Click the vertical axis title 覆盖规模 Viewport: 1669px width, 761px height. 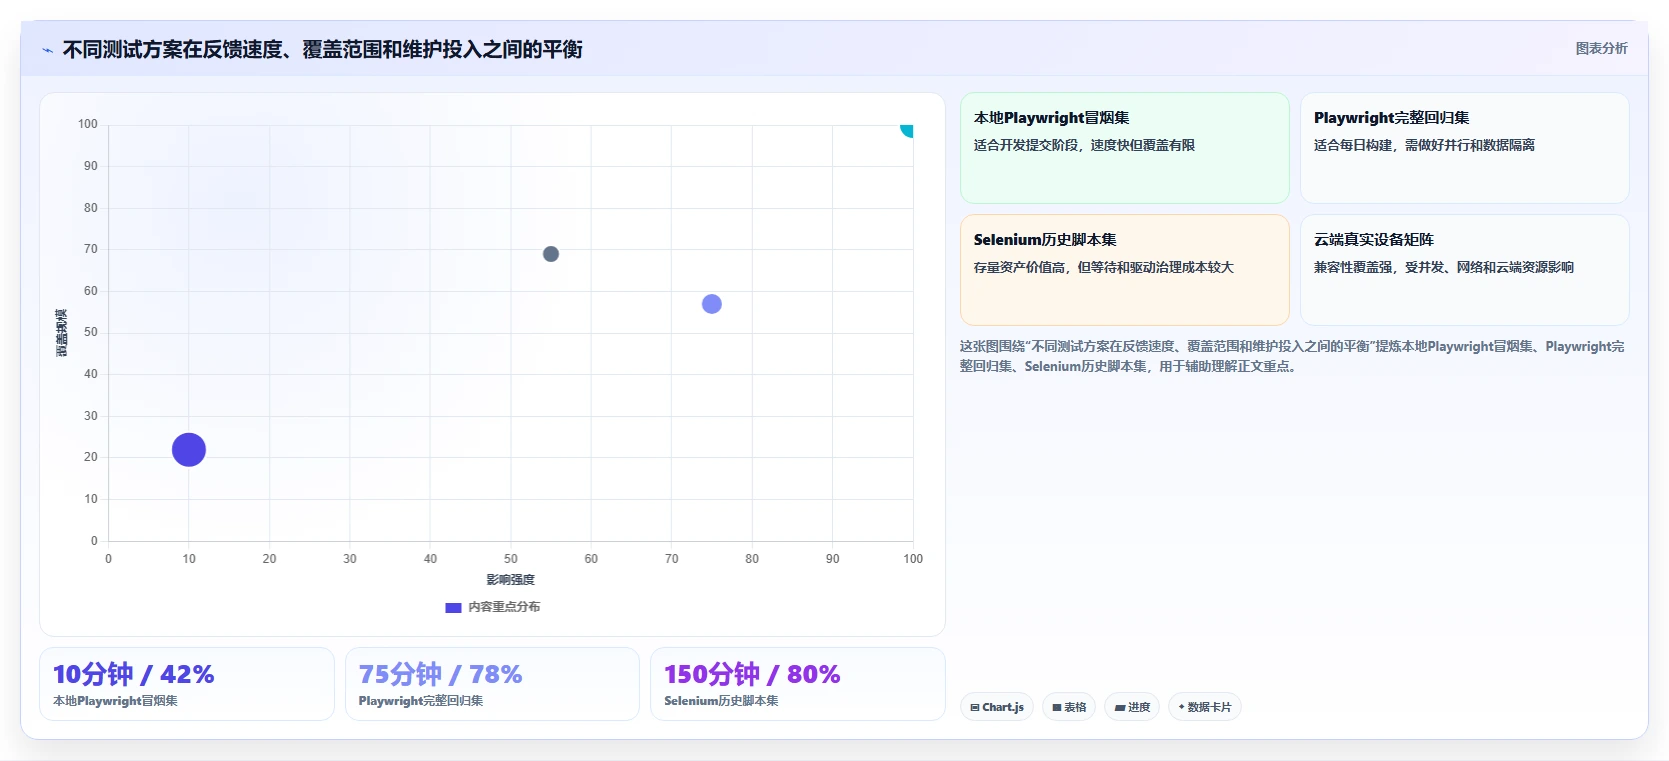pos(62,333)
